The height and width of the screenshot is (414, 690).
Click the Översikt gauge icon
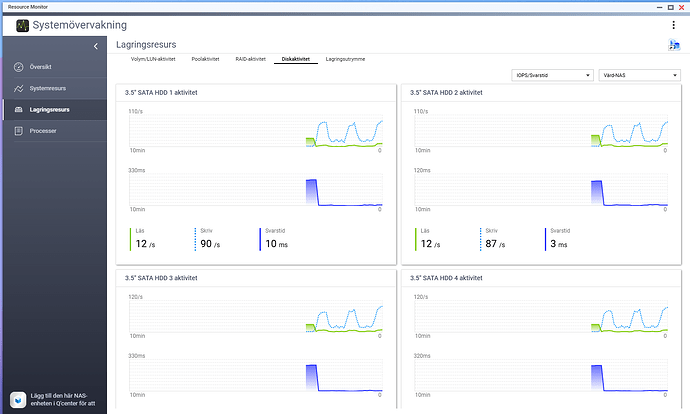(x=18, y=67)
